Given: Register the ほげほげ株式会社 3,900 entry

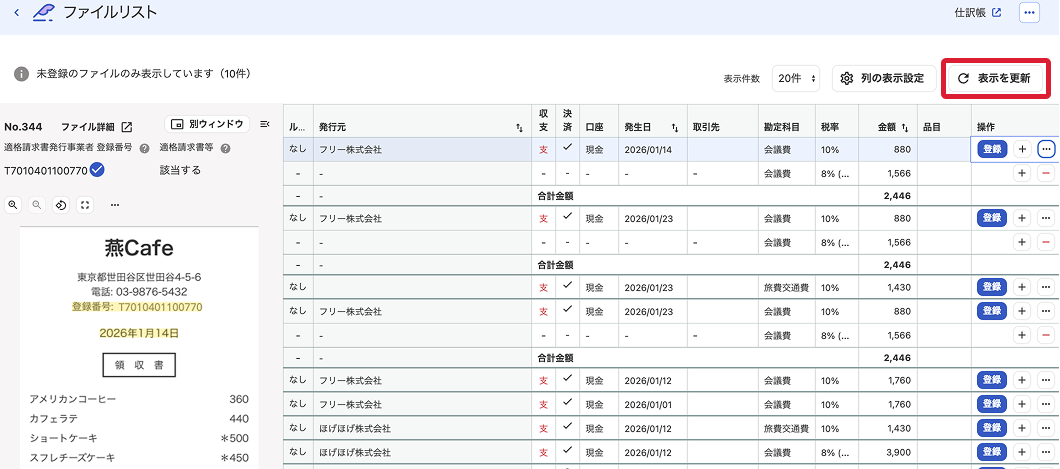Looking at the screenshot, I should point(992,451).
